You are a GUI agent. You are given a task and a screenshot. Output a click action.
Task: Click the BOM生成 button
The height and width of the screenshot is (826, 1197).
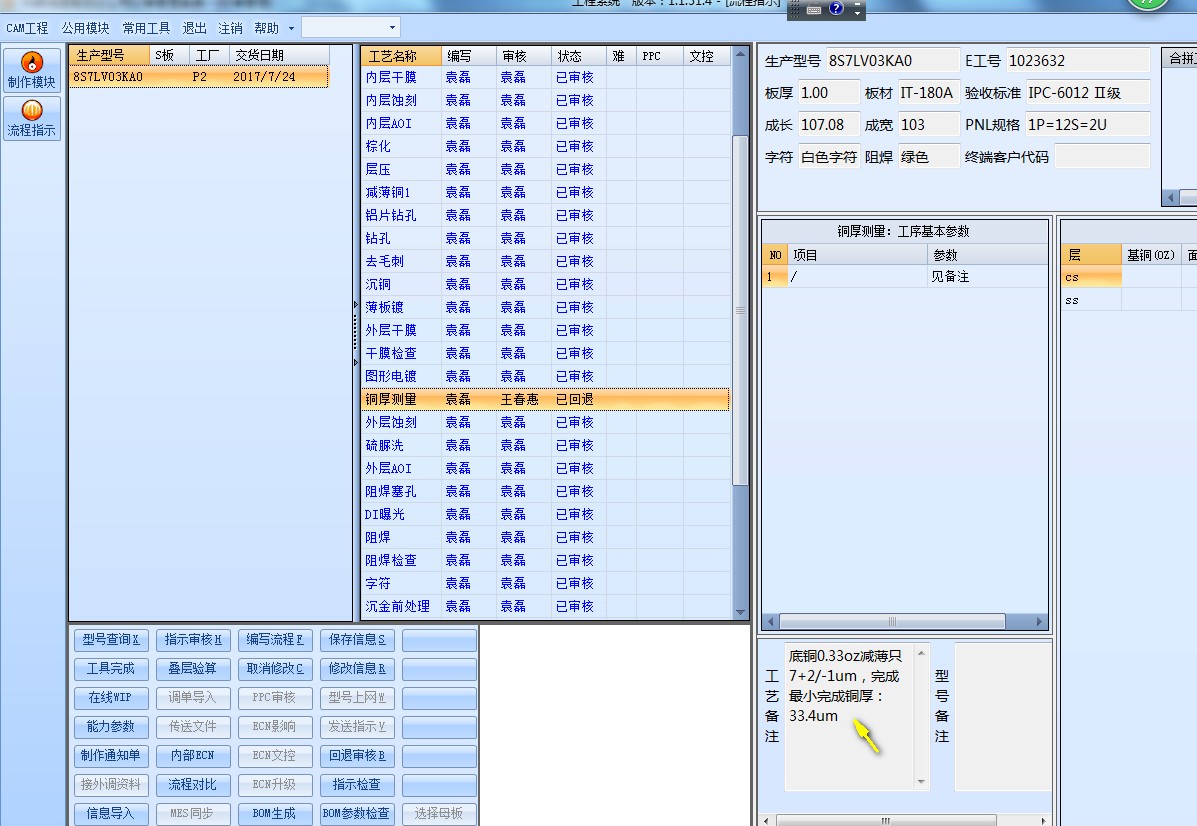tap(275, 814)
